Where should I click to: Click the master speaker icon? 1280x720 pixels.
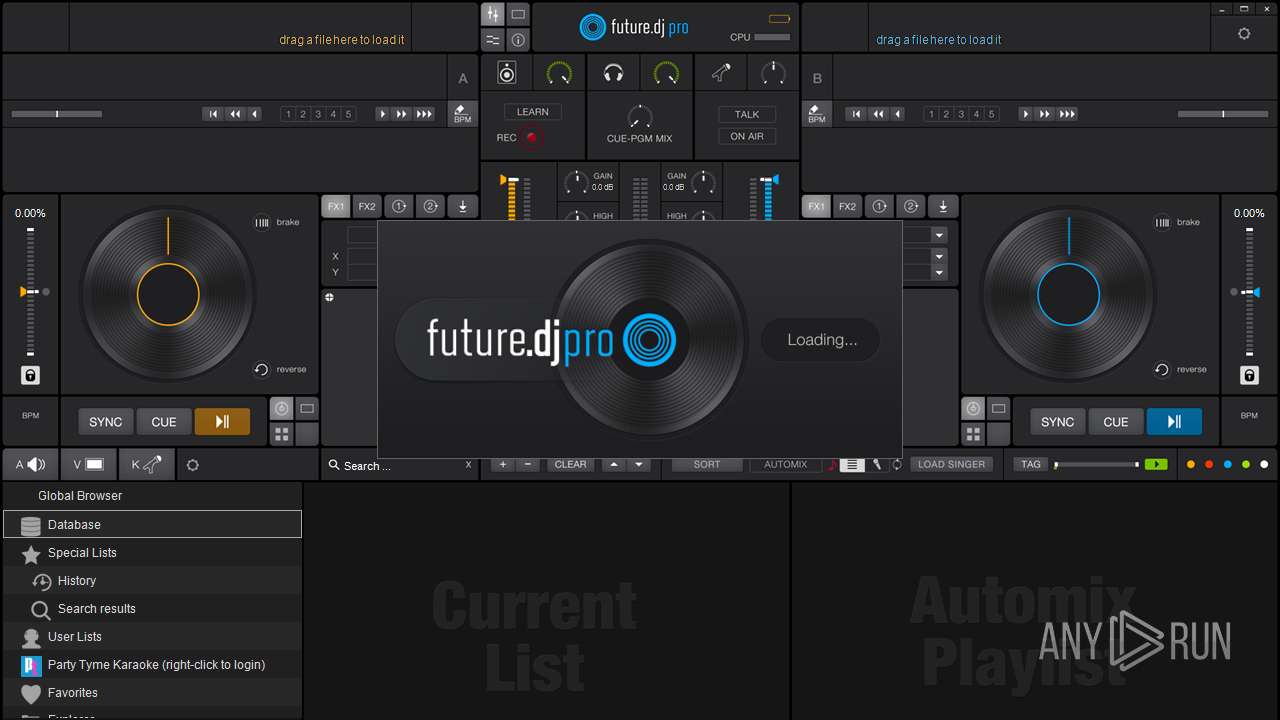pos(507,73)
